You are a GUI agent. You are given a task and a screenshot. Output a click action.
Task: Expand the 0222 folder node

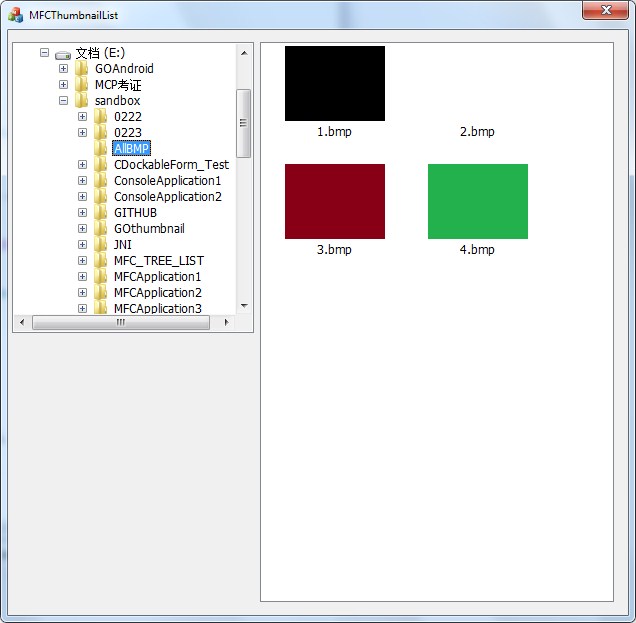[x=82, y=116]
